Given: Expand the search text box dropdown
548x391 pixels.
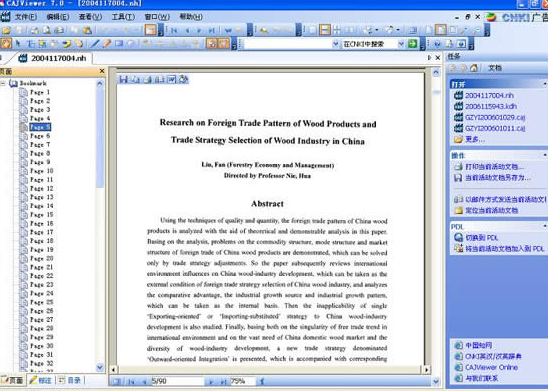Looking at the screenshot, I should pos(336,44).
